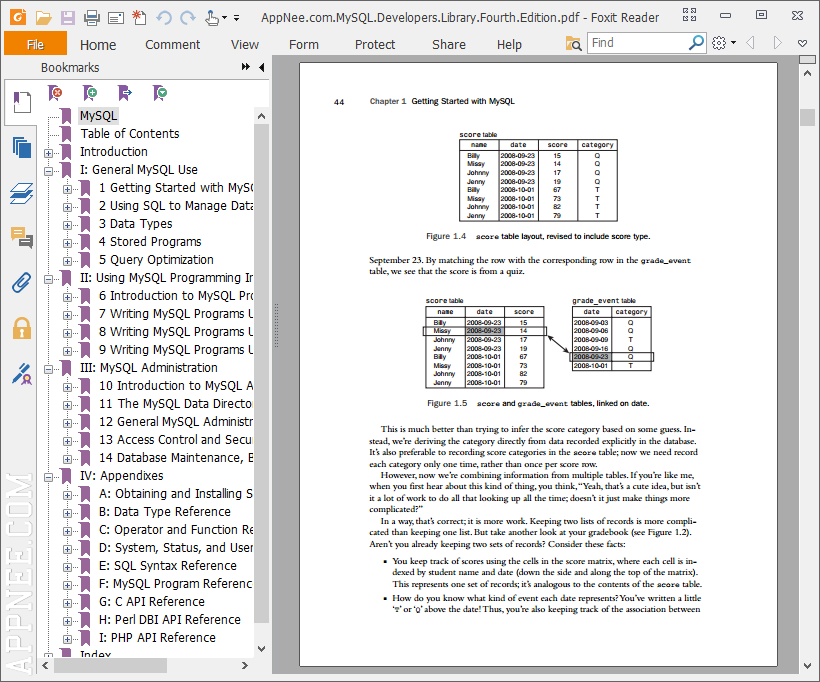The image size is (820, 682).
Task: Collapse II: Using MySQL Programming section
Action: click(49, 279)
